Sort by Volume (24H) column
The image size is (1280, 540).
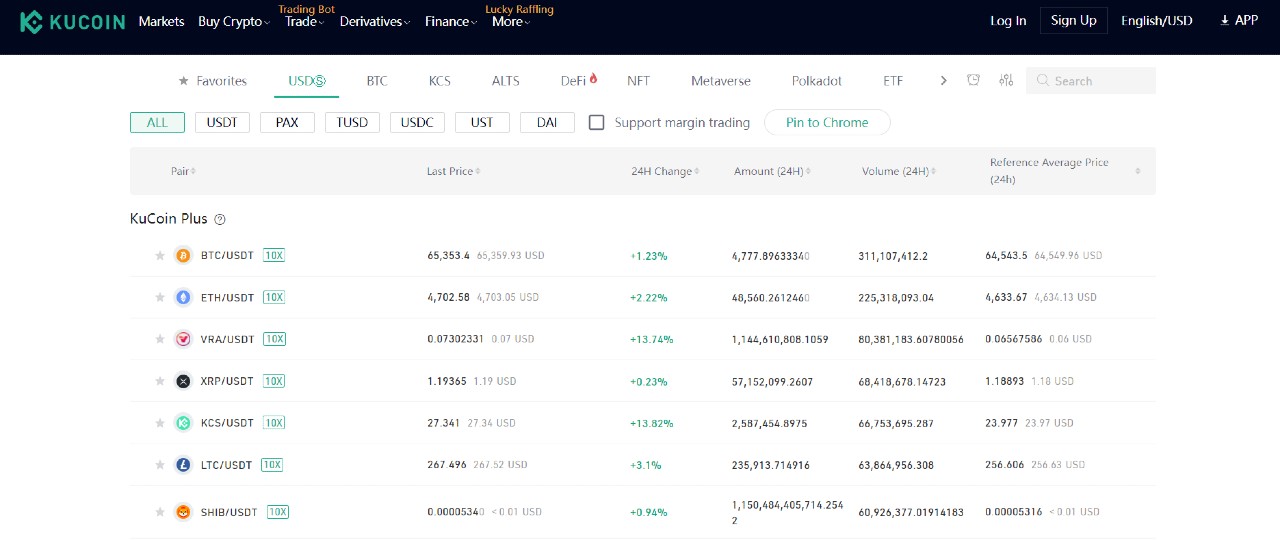point(899,172)
